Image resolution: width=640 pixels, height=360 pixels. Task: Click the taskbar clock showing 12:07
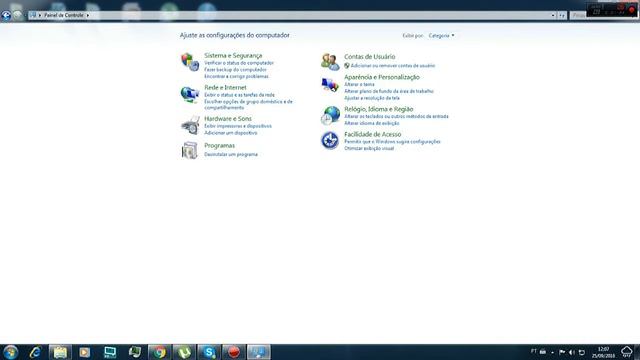click(x=603, y=352)
